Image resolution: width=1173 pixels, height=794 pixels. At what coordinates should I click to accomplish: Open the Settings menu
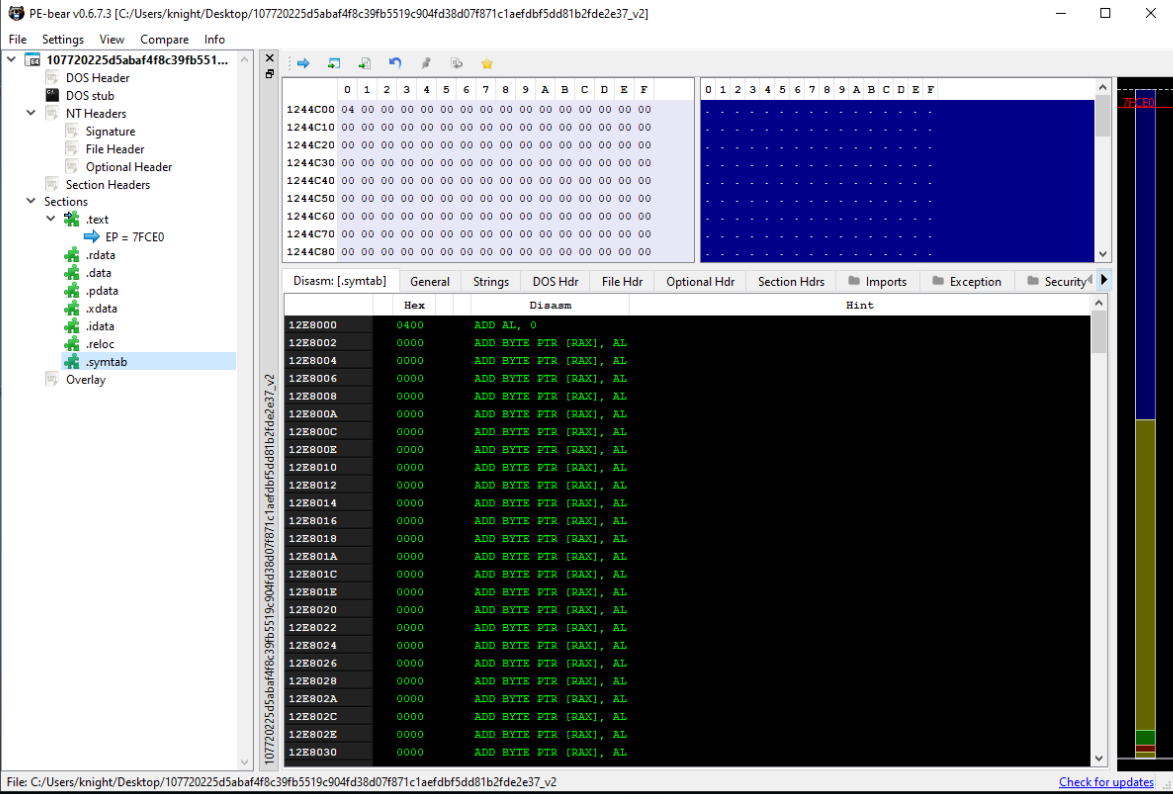click(x=63, y=40)
